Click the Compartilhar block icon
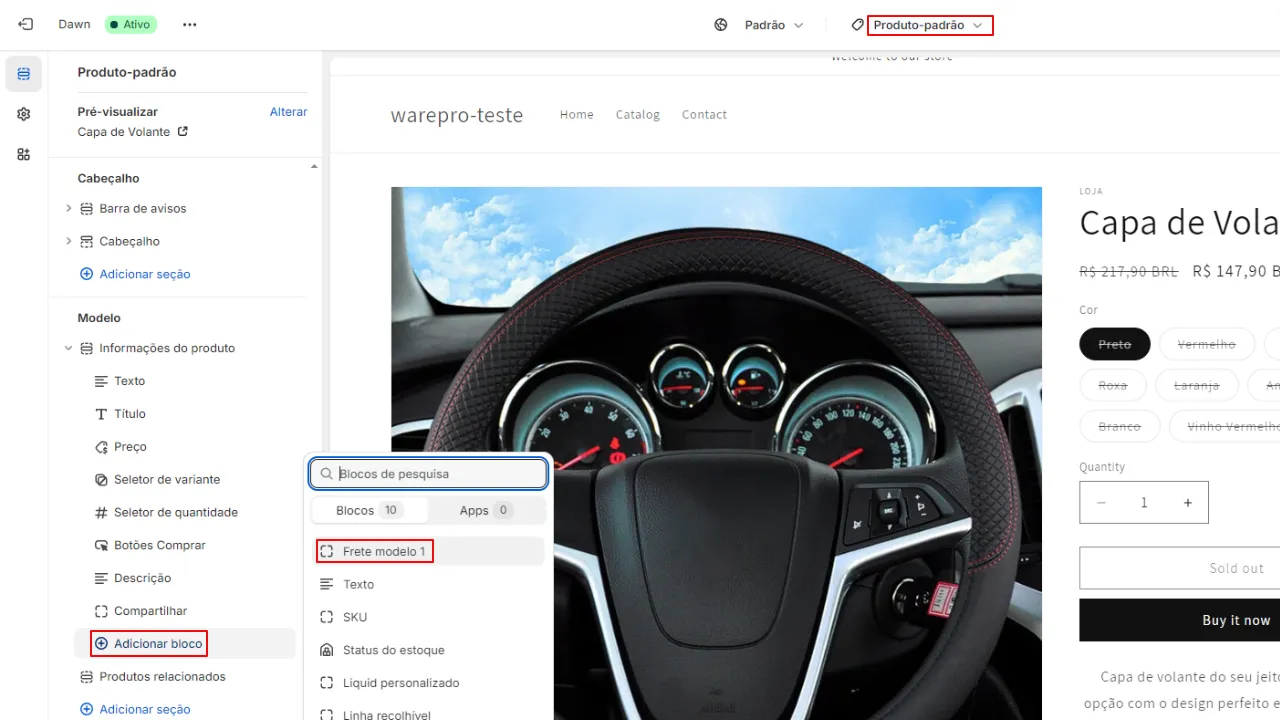 click(101, 611)
